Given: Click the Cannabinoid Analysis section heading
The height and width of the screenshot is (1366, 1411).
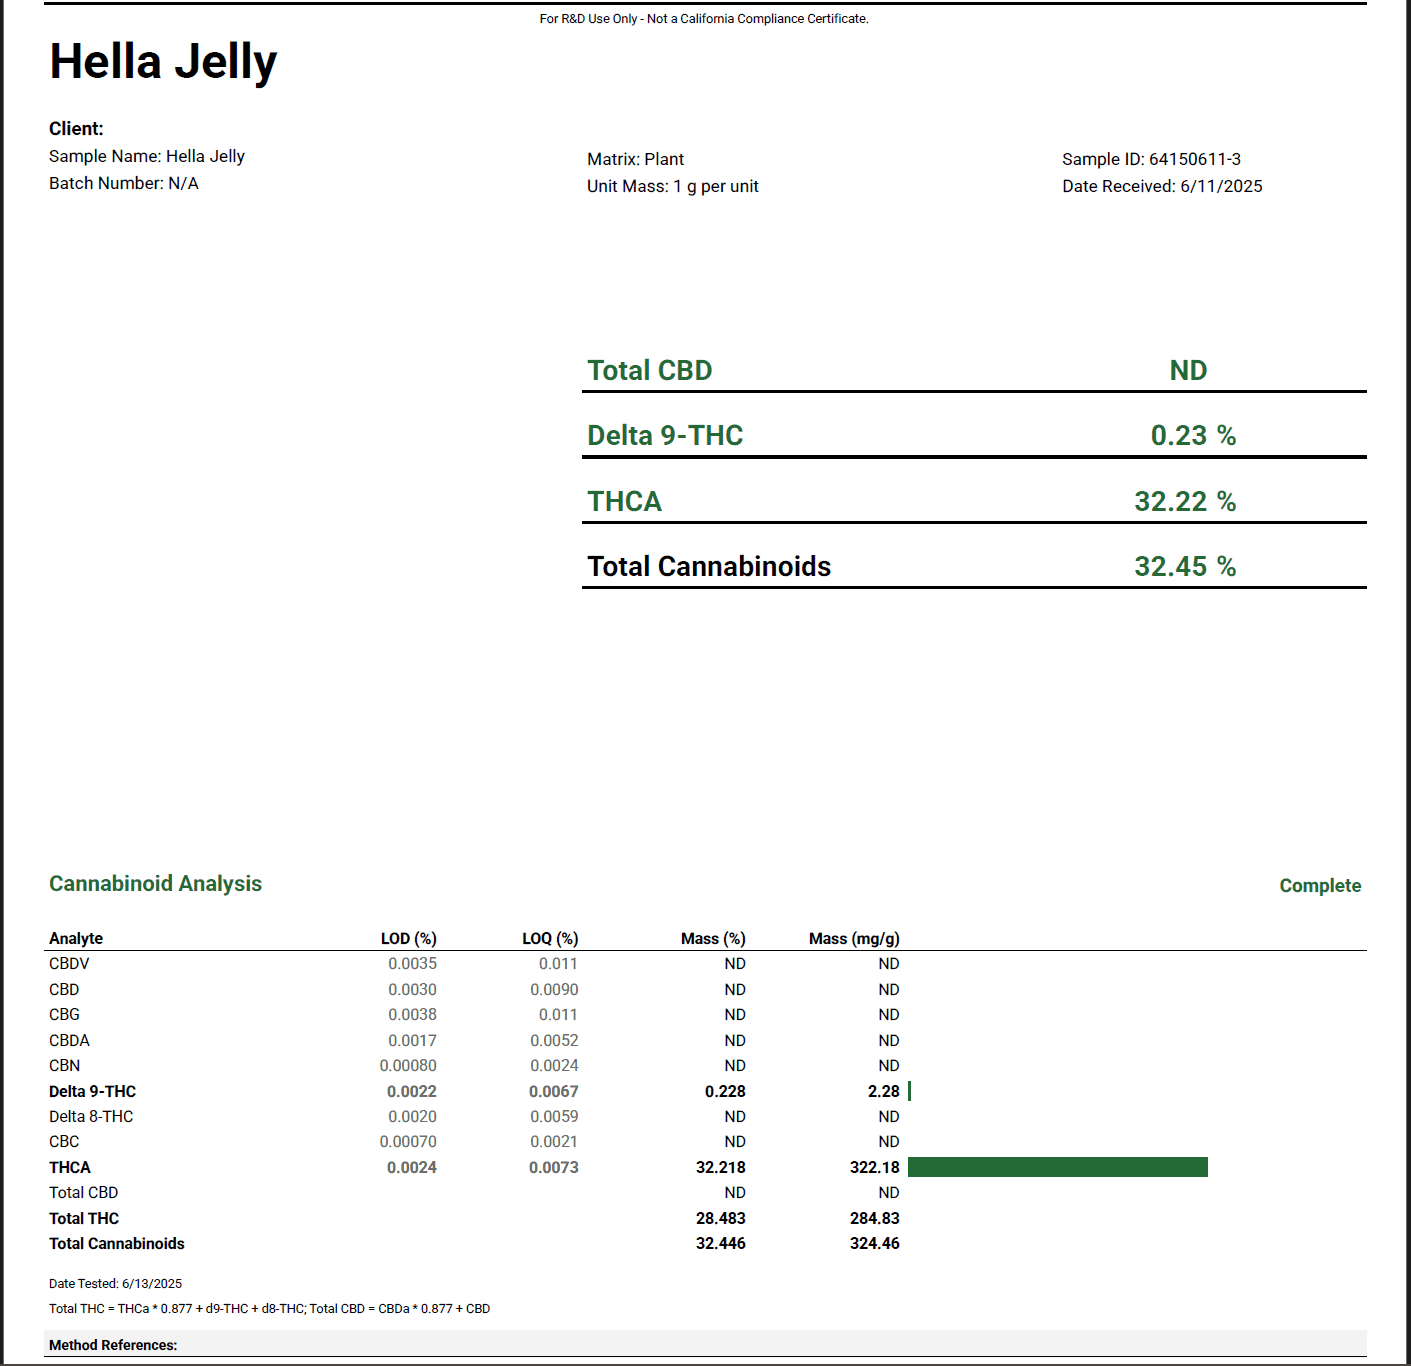Looking at the screenshot, I should [x=155, y=884].
